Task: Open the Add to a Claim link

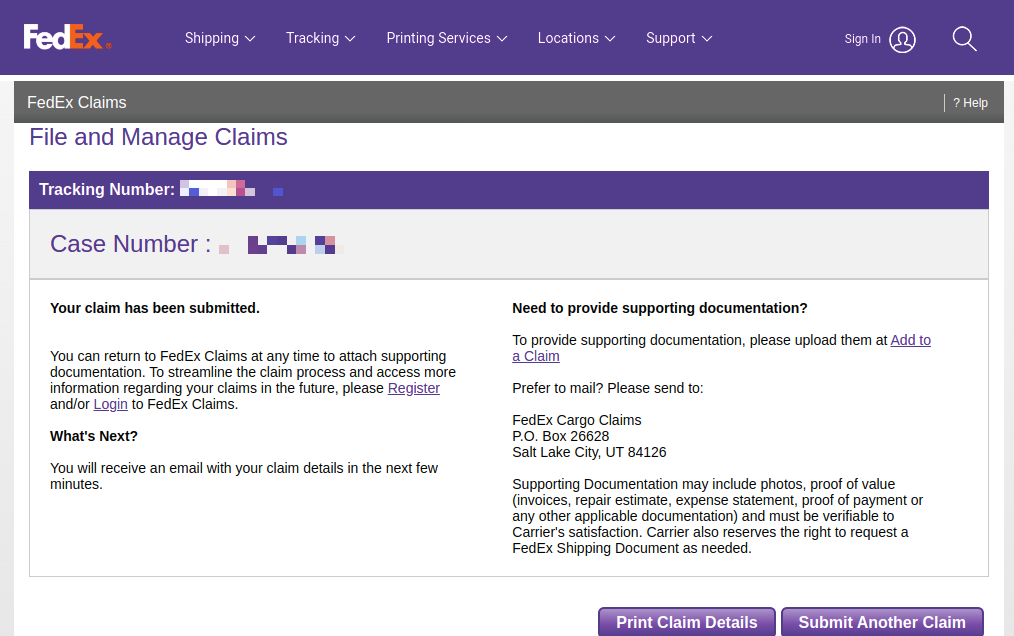Action: 910,340
